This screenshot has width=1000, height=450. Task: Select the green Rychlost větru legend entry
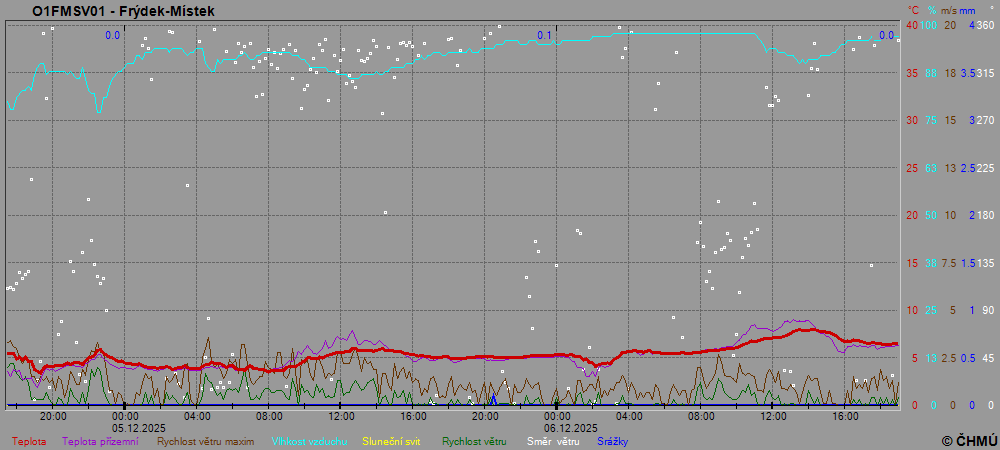point(477,441)
